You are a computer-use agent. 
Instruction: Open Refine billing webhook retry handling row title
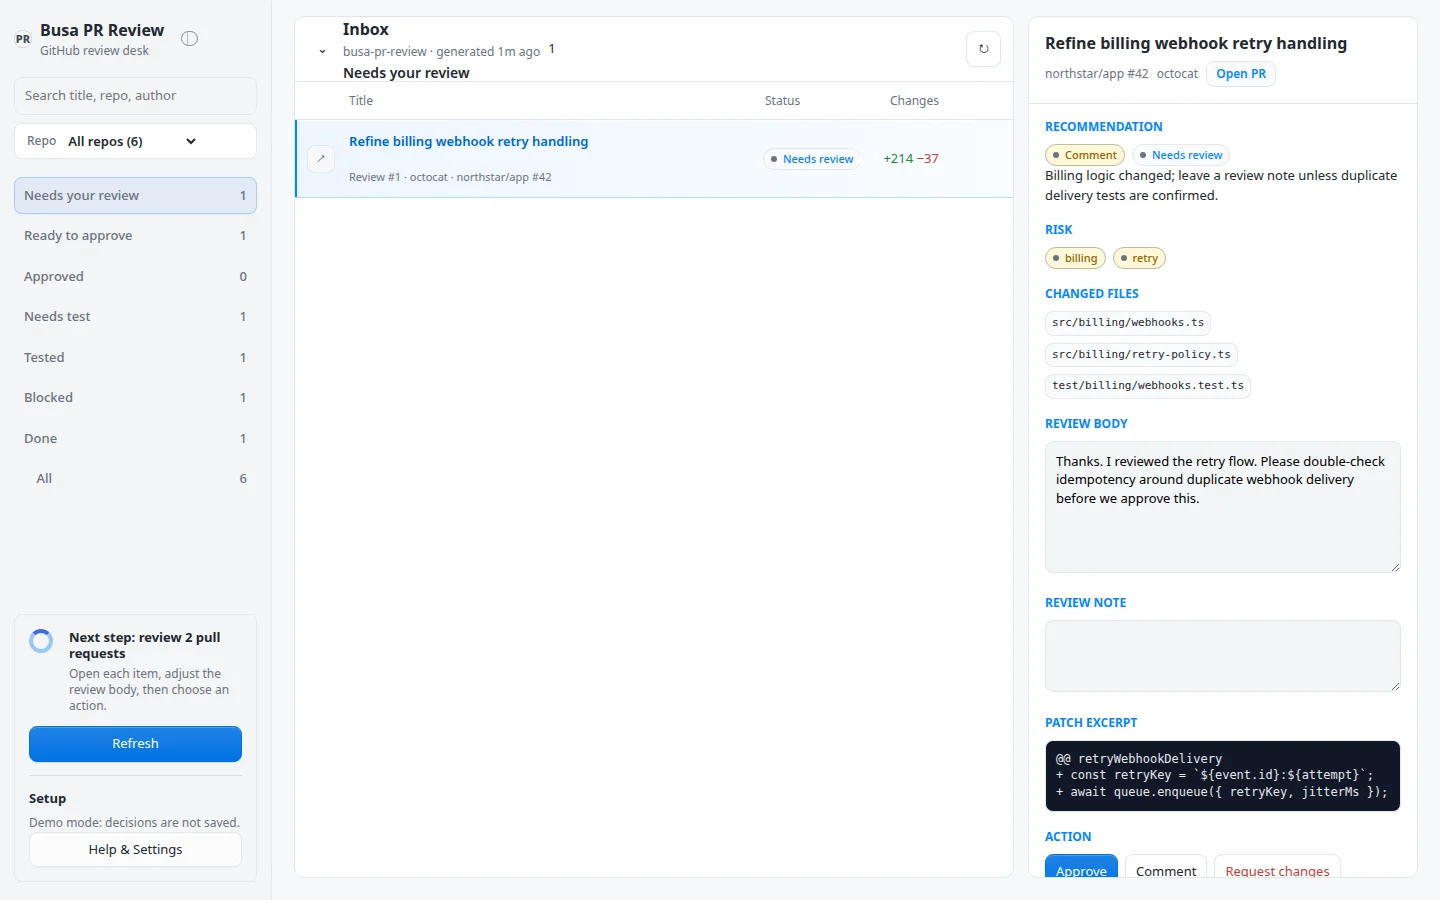(x=468, y=142)
